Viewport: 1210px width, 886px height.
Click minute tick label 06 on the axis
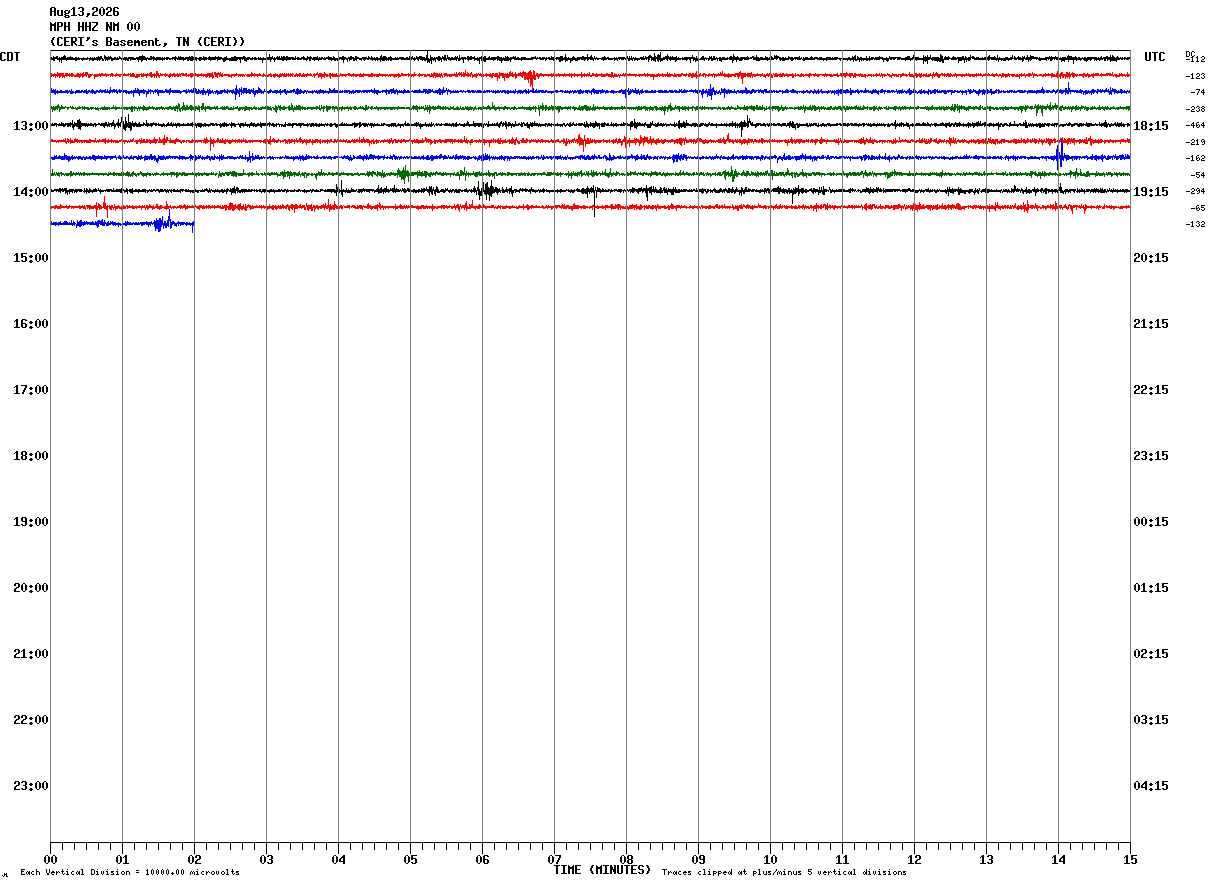tap(482, 860)
